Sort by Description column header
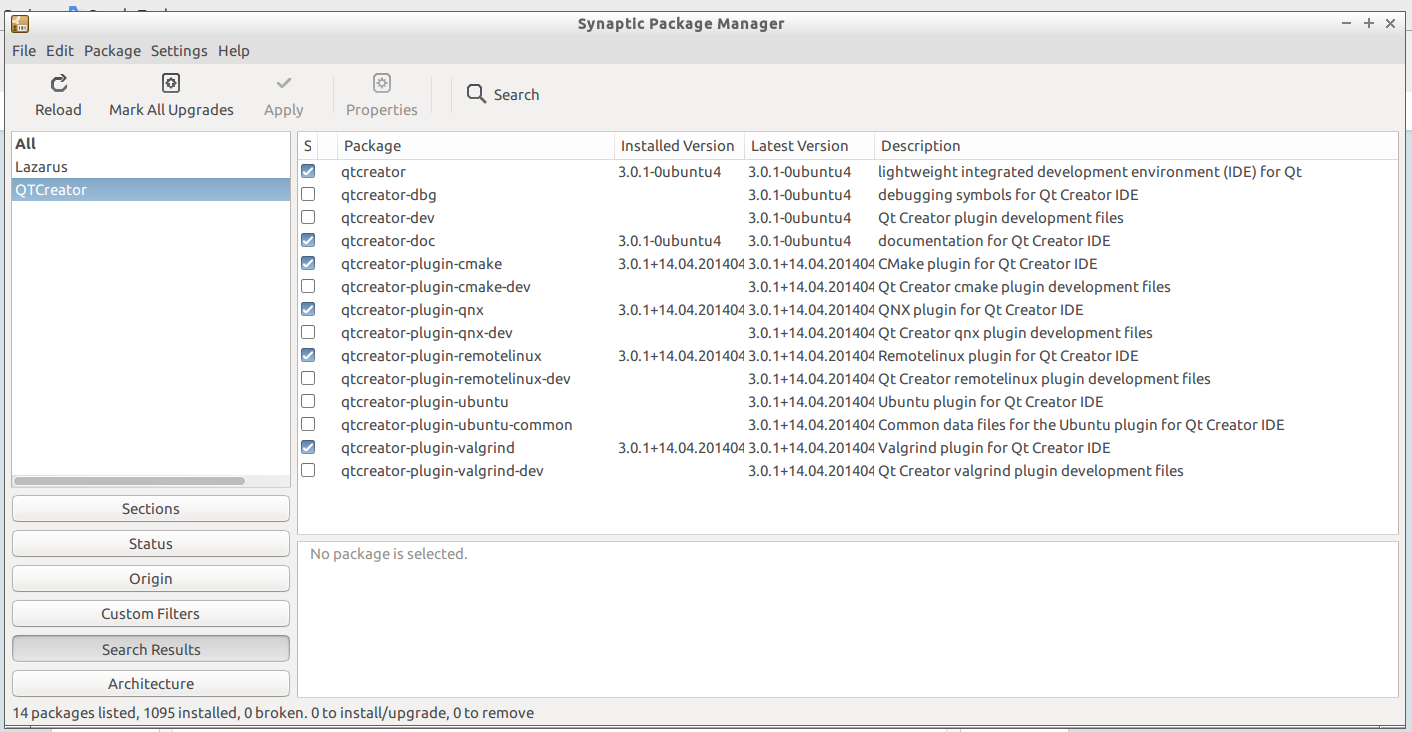 click(x=1136, y=146)
